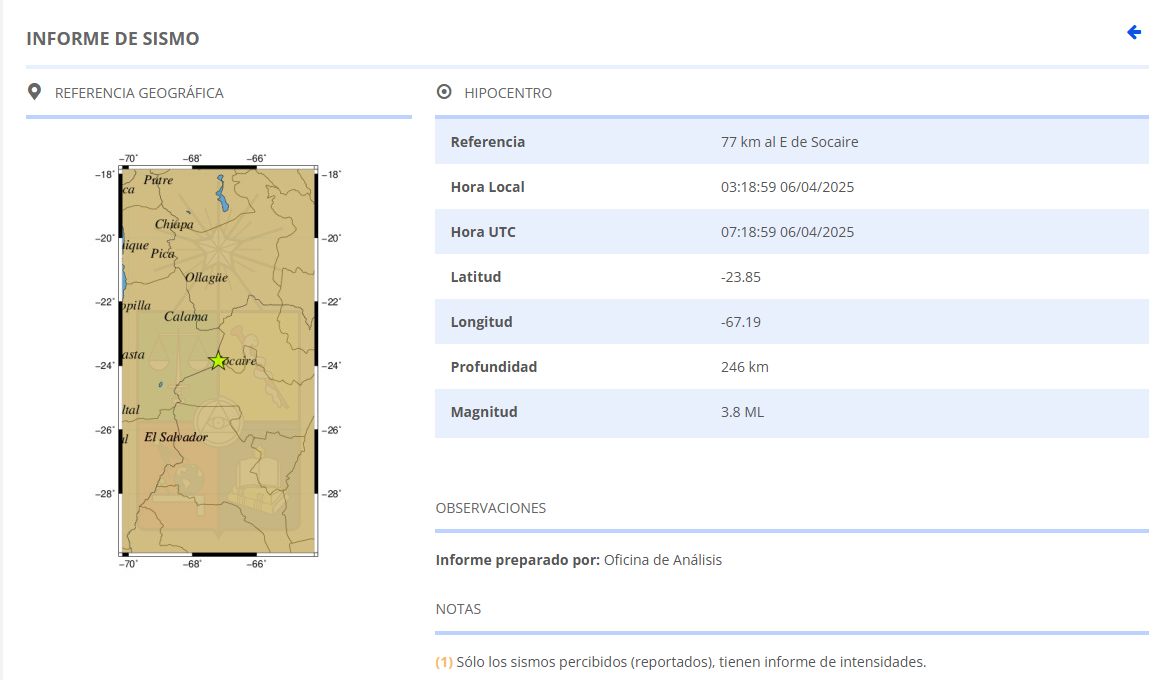This screenshot has height=680, width=1171.
Task: Click the orange (1) note marker
Action: (x=444, y=662)
